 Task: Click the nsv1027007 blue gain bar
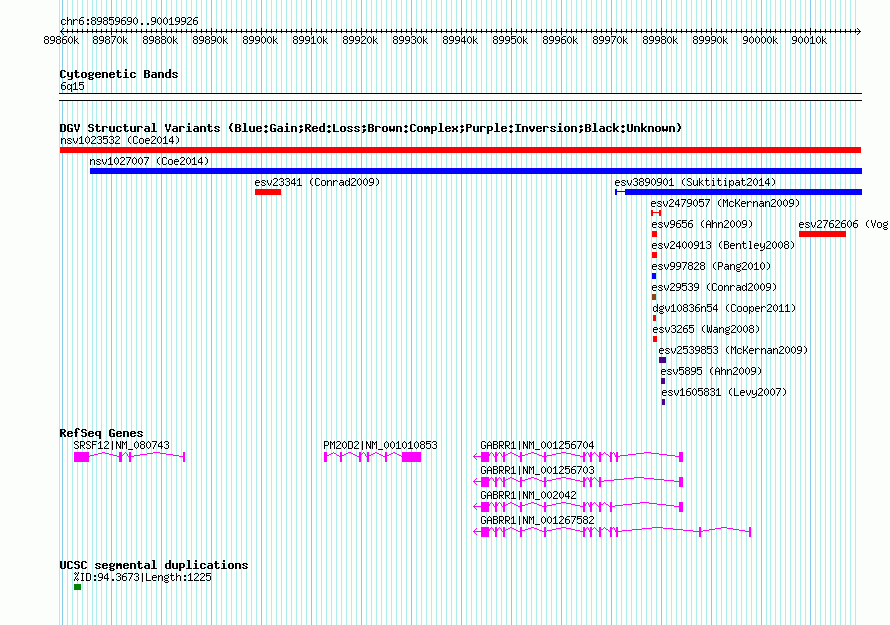(476, 171)
